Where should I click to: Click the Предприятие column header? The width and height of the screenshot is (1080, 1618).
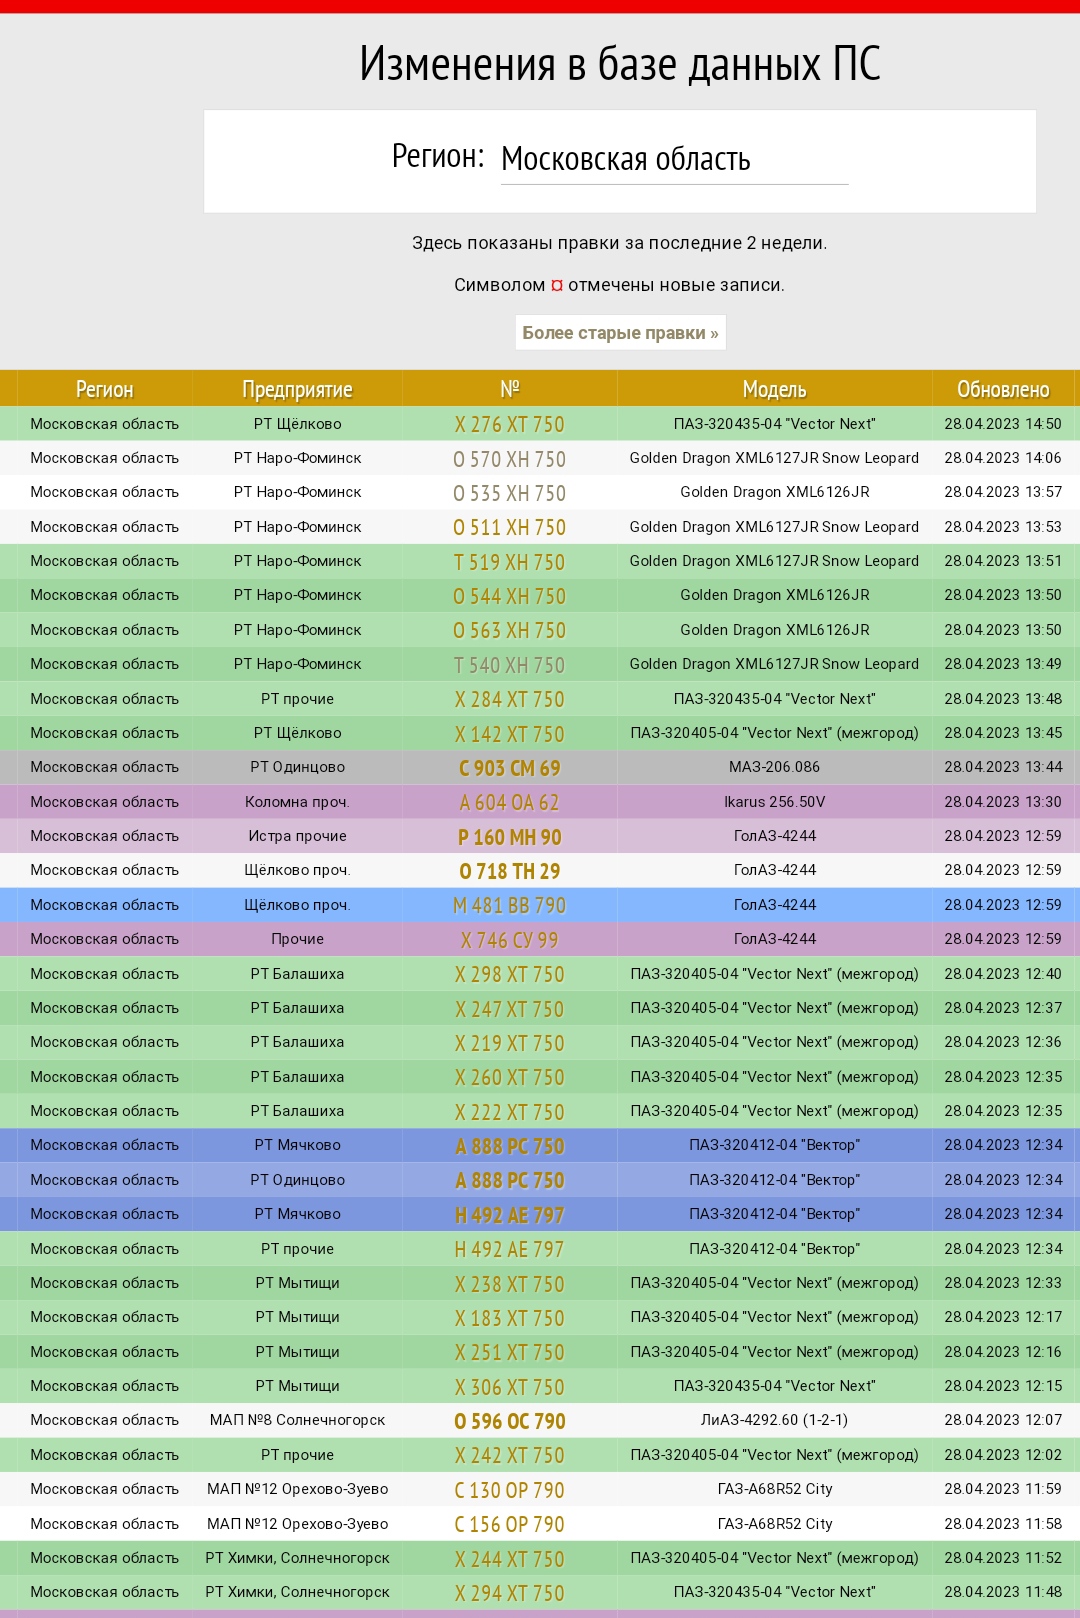point(297,389)
